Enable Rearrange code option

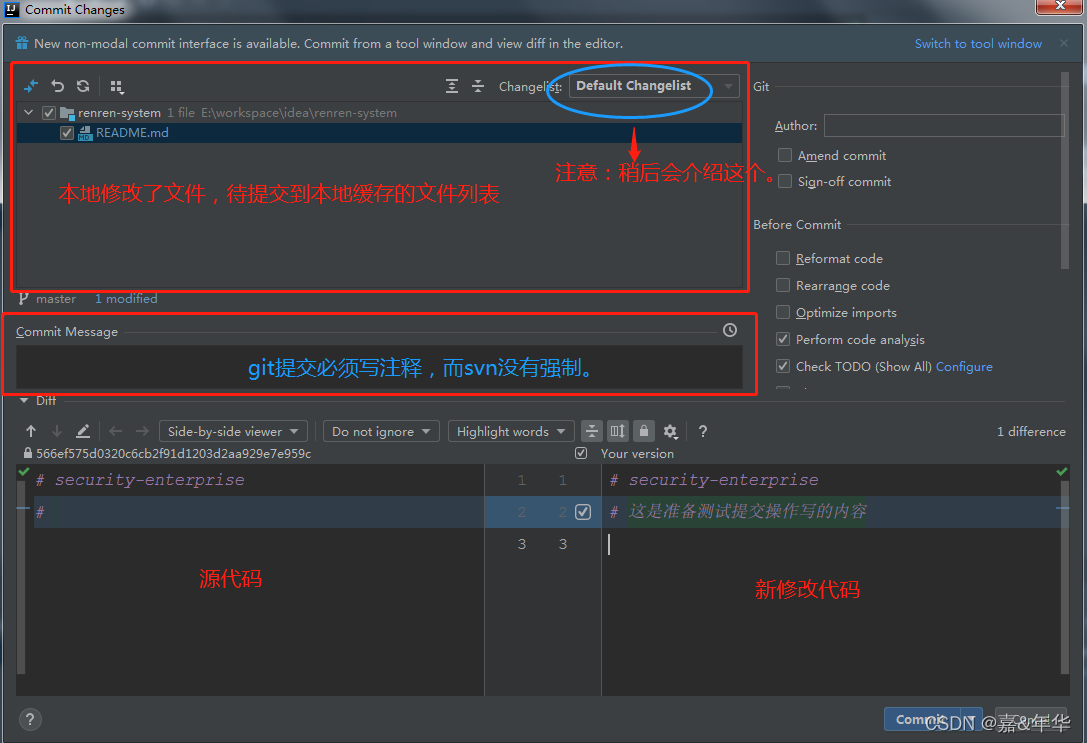[783, 285]
